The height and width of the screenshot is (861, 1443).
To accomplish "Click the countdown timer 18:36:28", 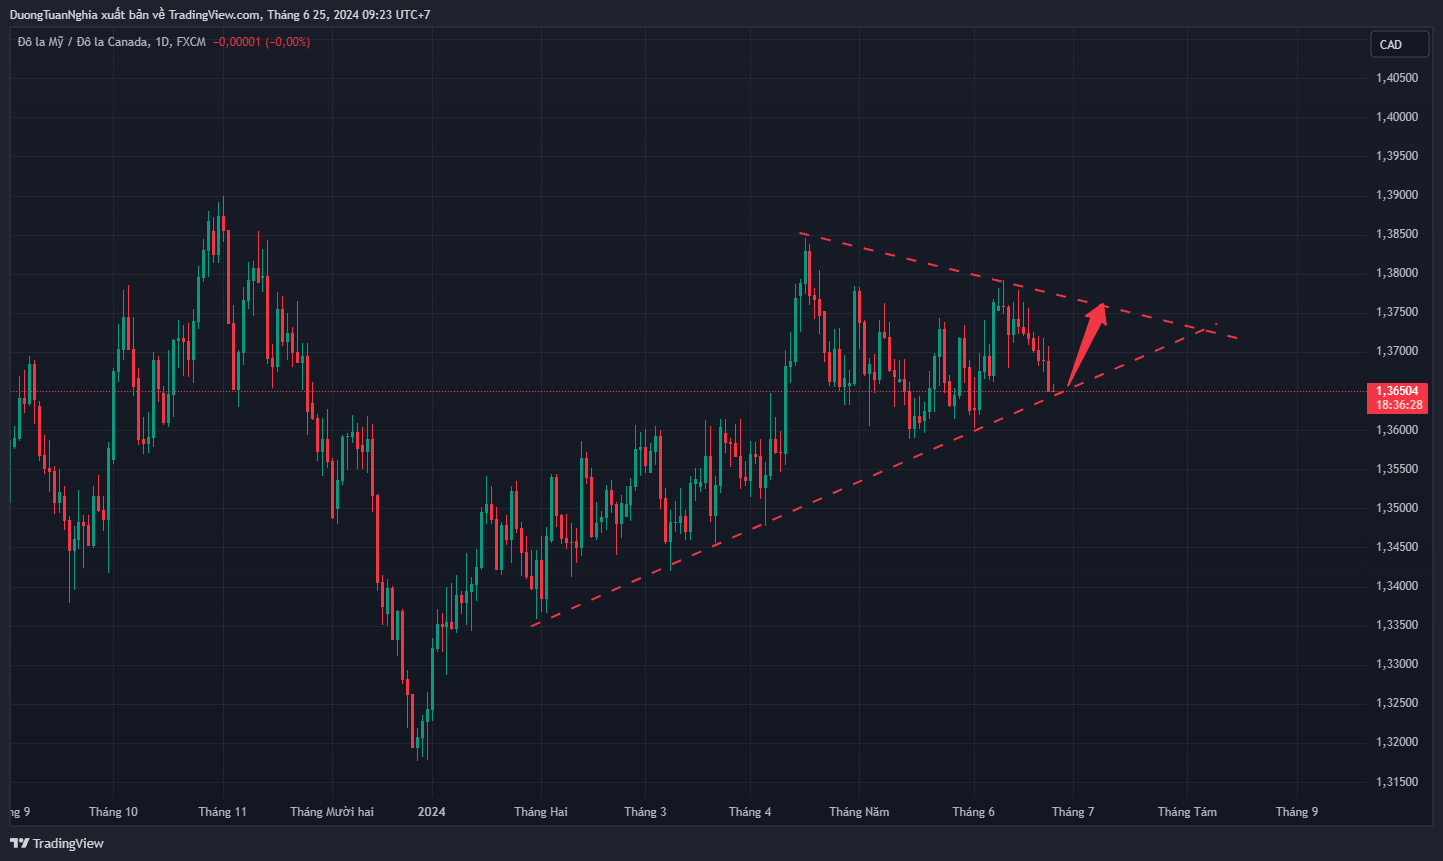I will tap(1397, 405).
